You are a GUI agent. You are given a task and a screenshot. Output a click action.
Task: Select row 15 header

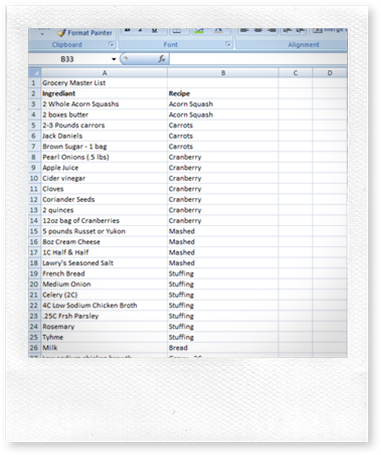pyautogui.click(x=34, y=231)
